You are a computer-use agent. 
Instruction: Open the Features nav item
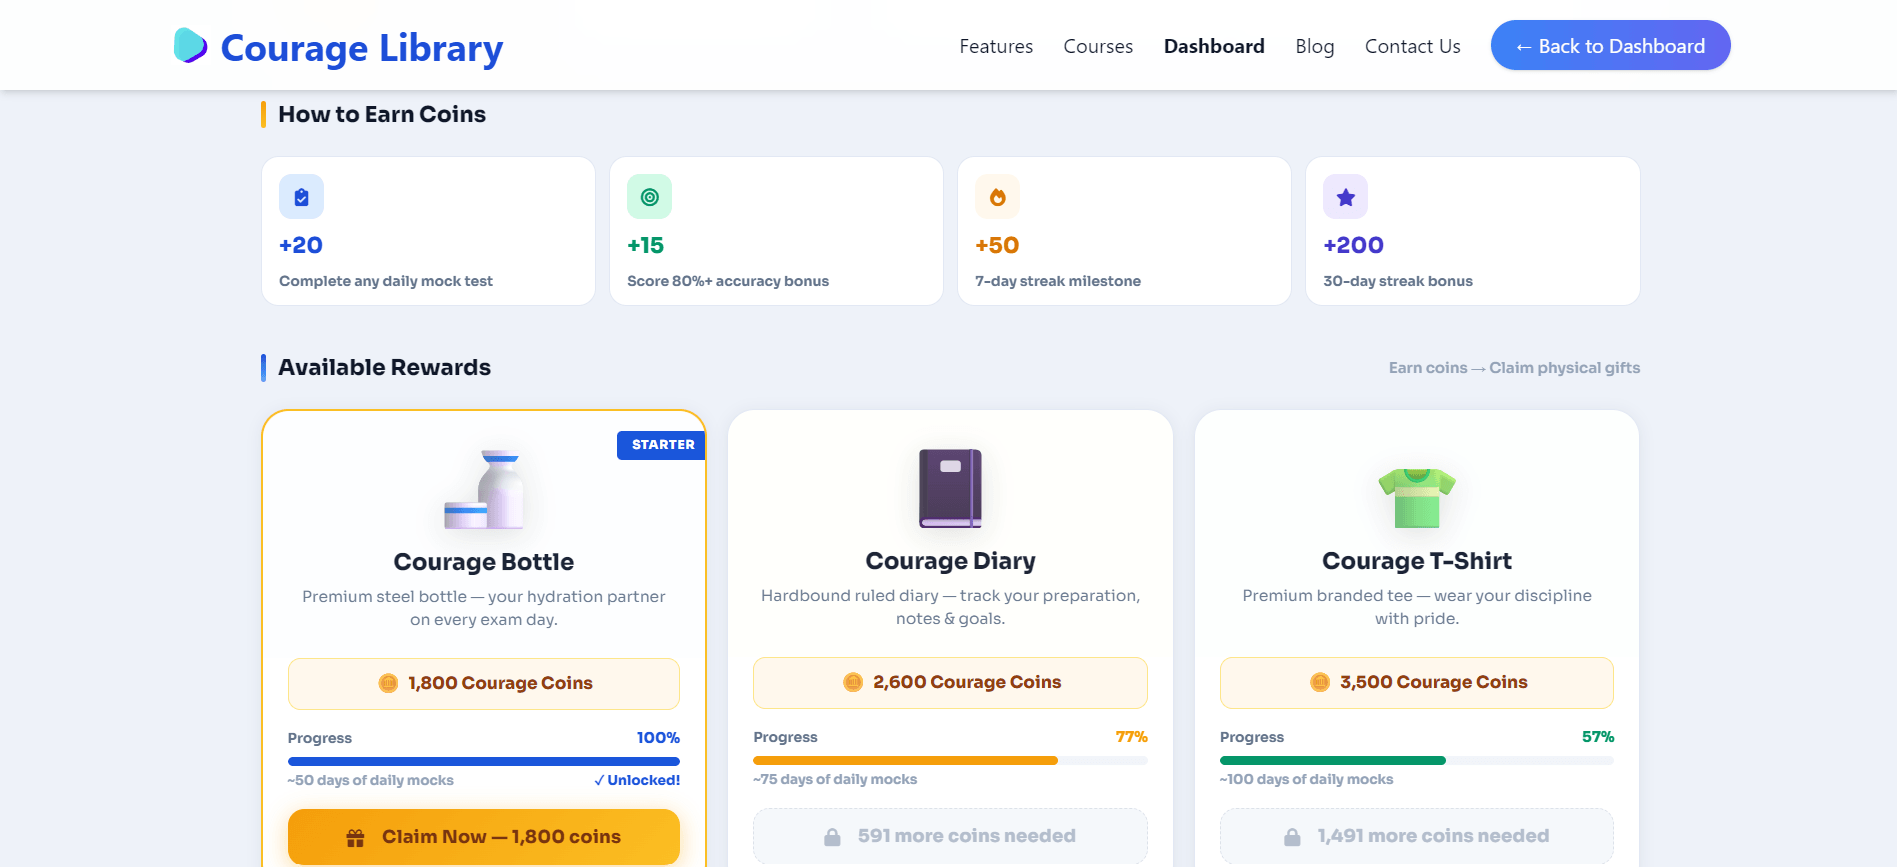click(x=996, y=46)
